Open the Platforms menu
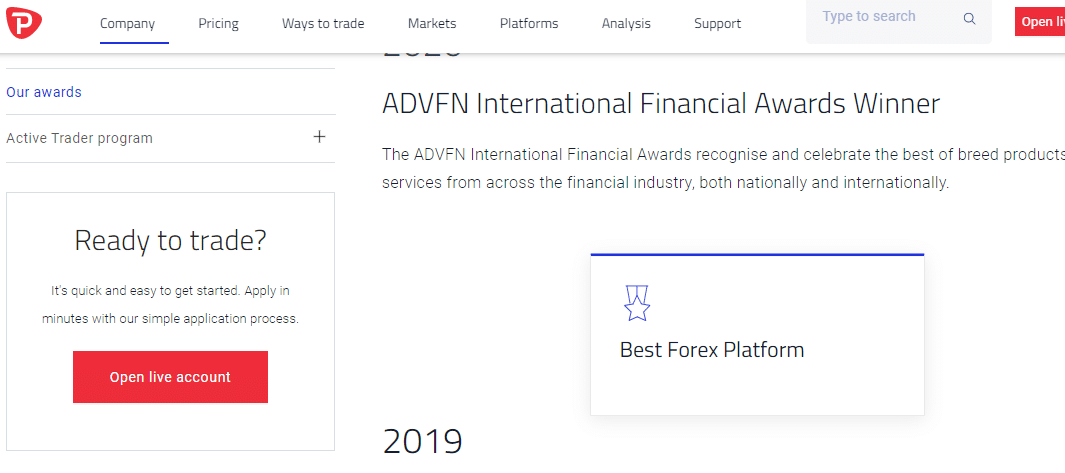 [529, 23]
